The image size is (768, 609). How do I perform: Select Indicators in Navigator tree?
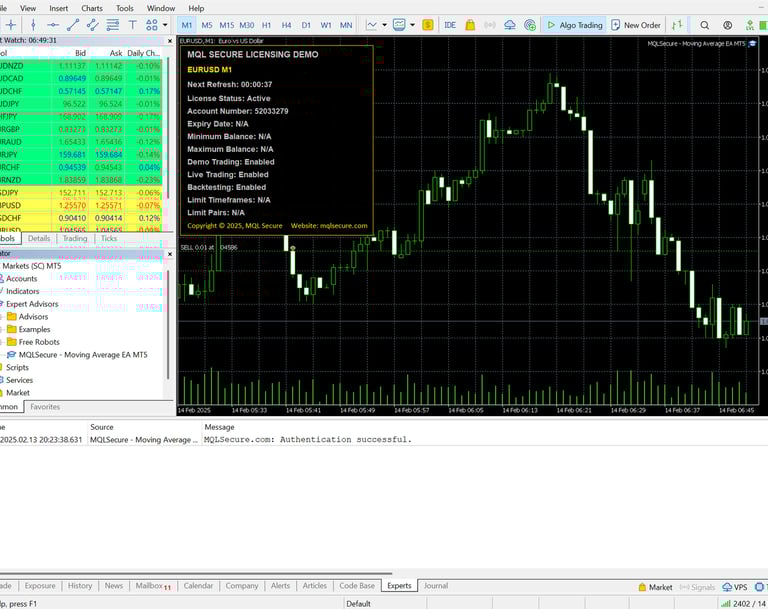point(23,291)
